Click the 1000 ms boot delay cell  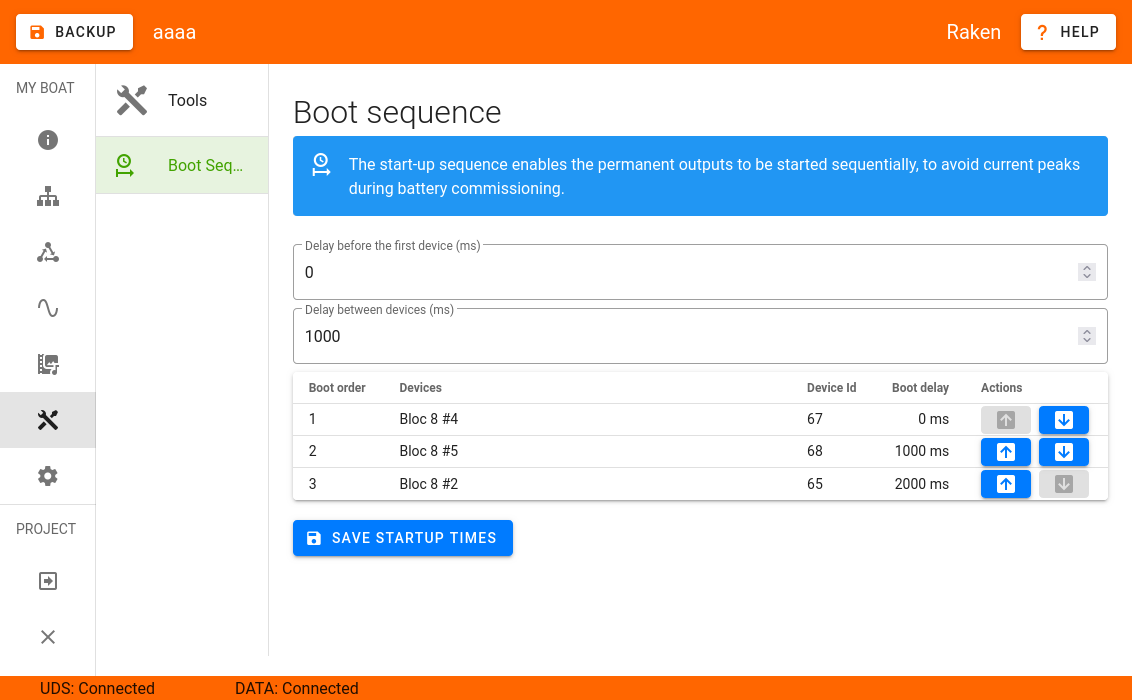[x=922, y=451]
